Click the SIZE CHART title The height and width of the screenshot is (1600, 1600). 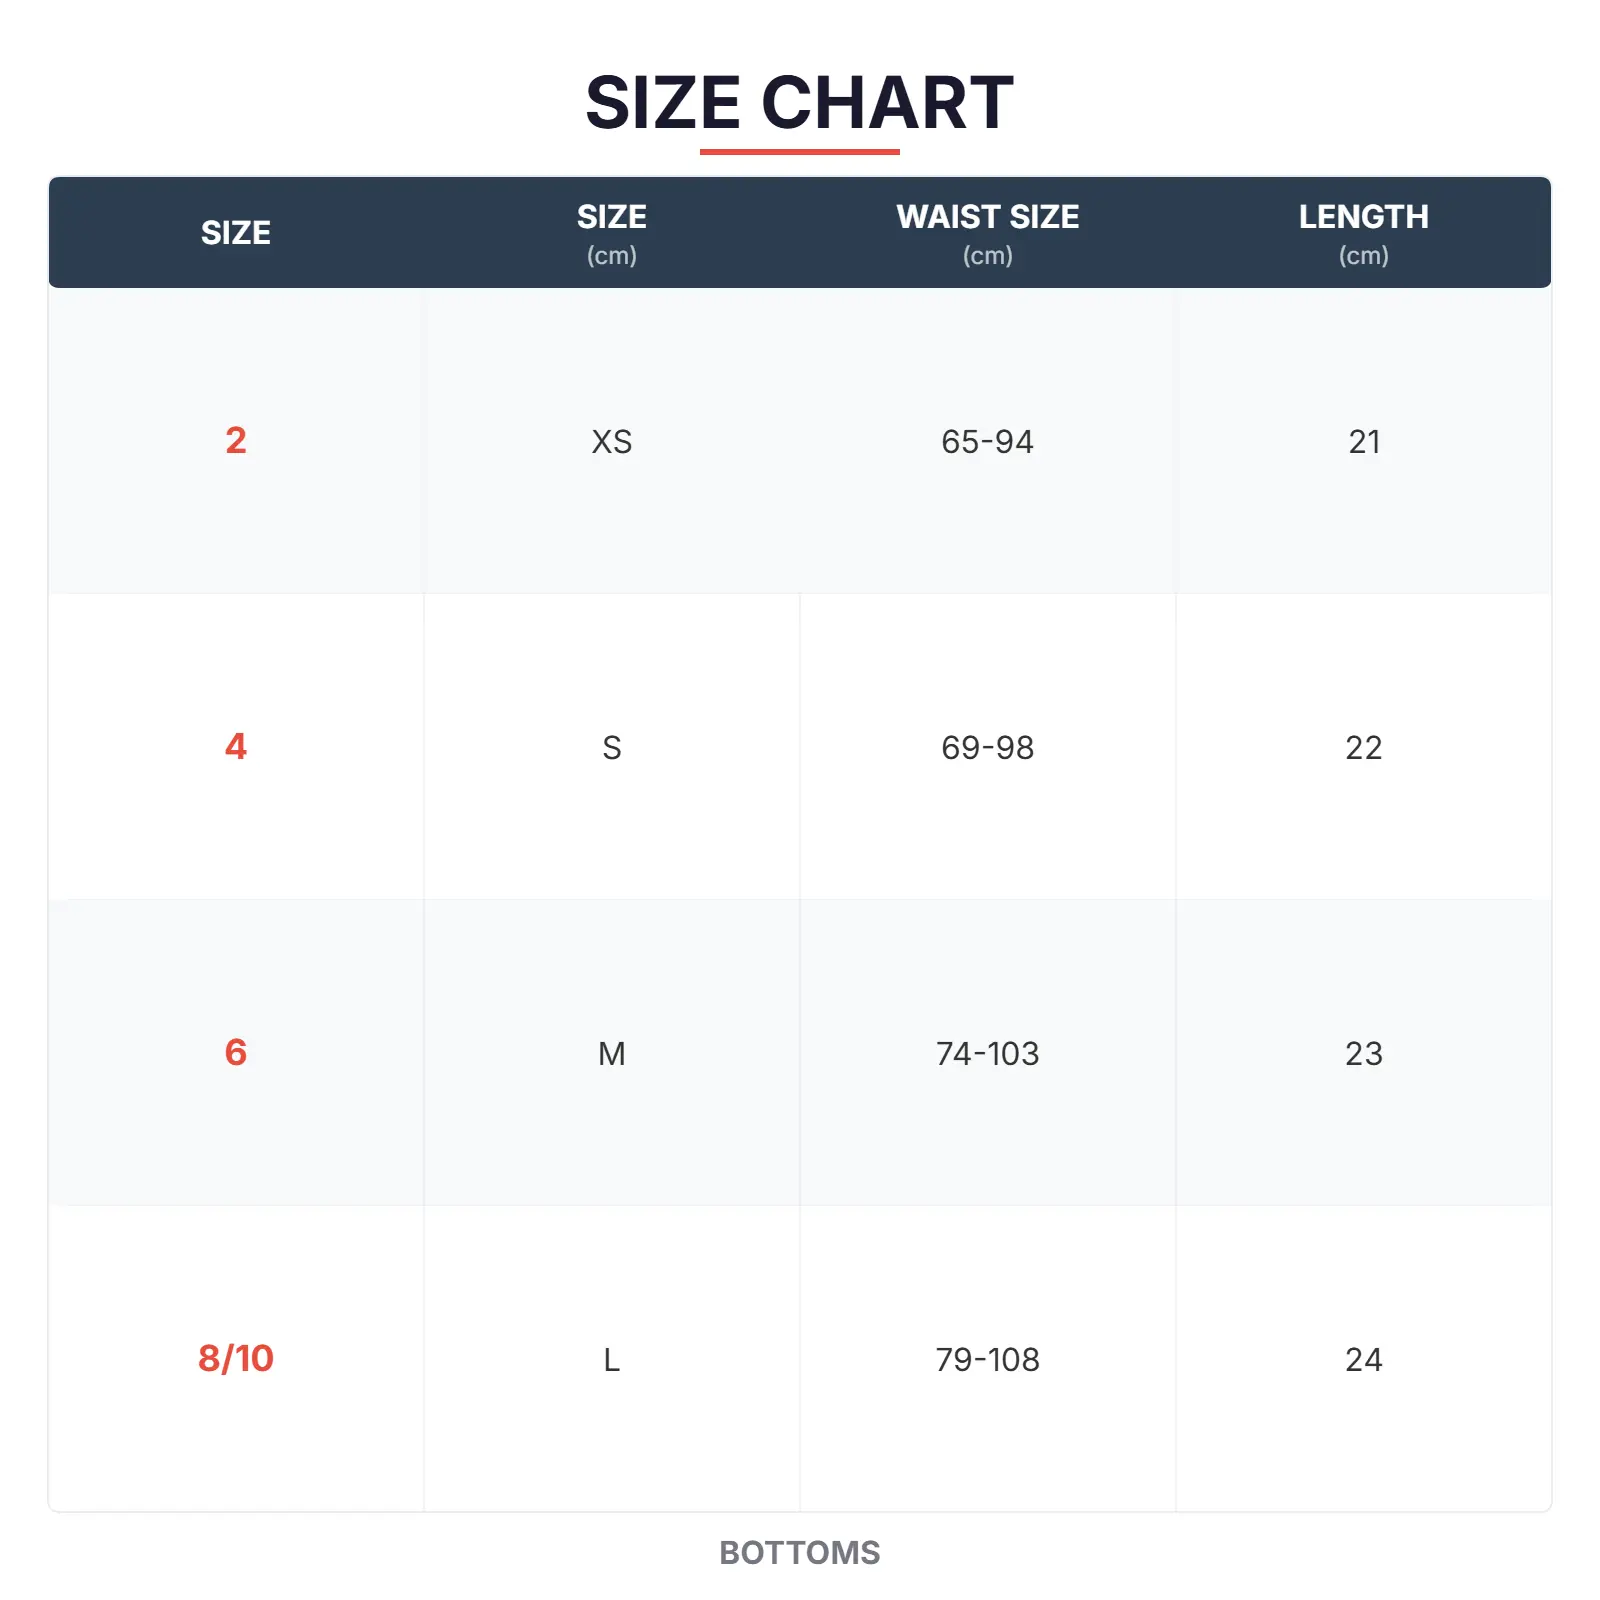coord(799,103)
